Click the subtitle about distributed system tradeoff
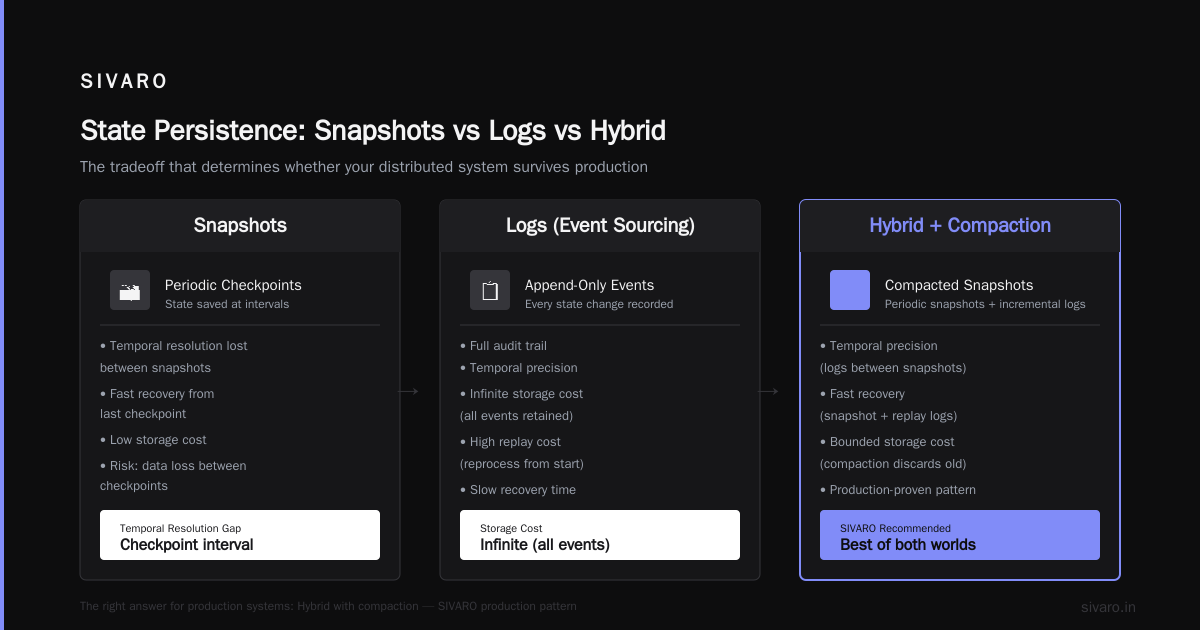This screenshot has height=630, width=1200. [x=364, y=167]
